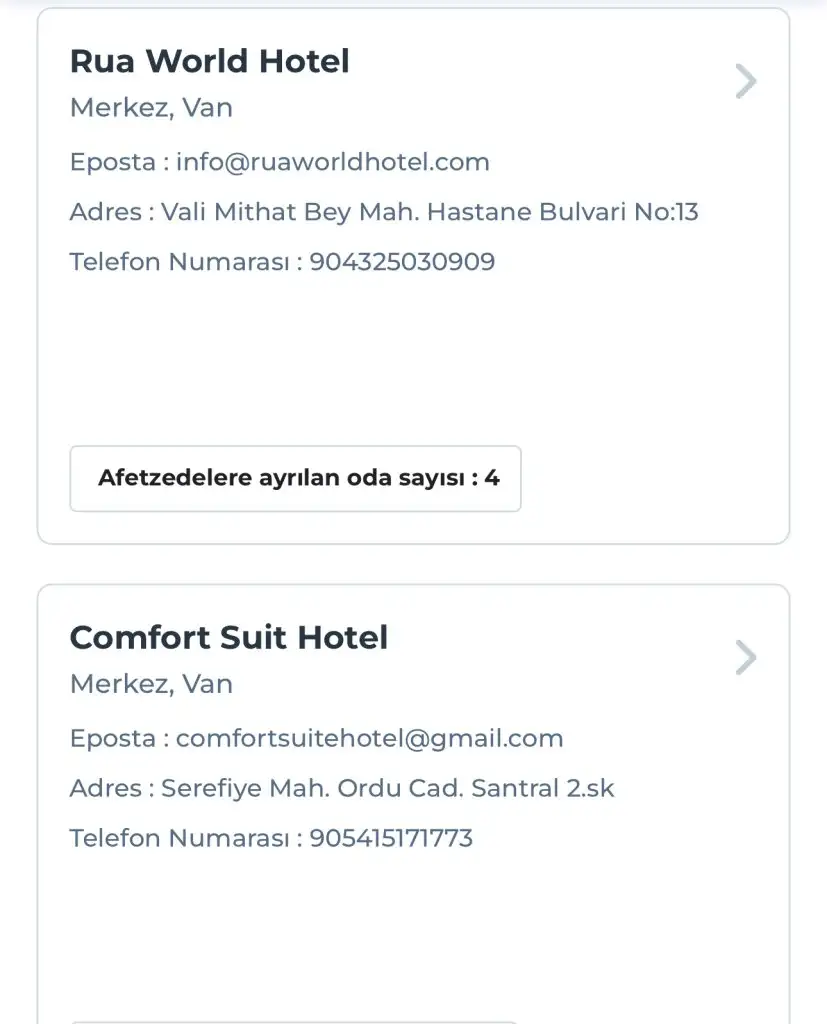Tap the Rua World Hotel title
Screen dimensions: 827x1024
209,61
